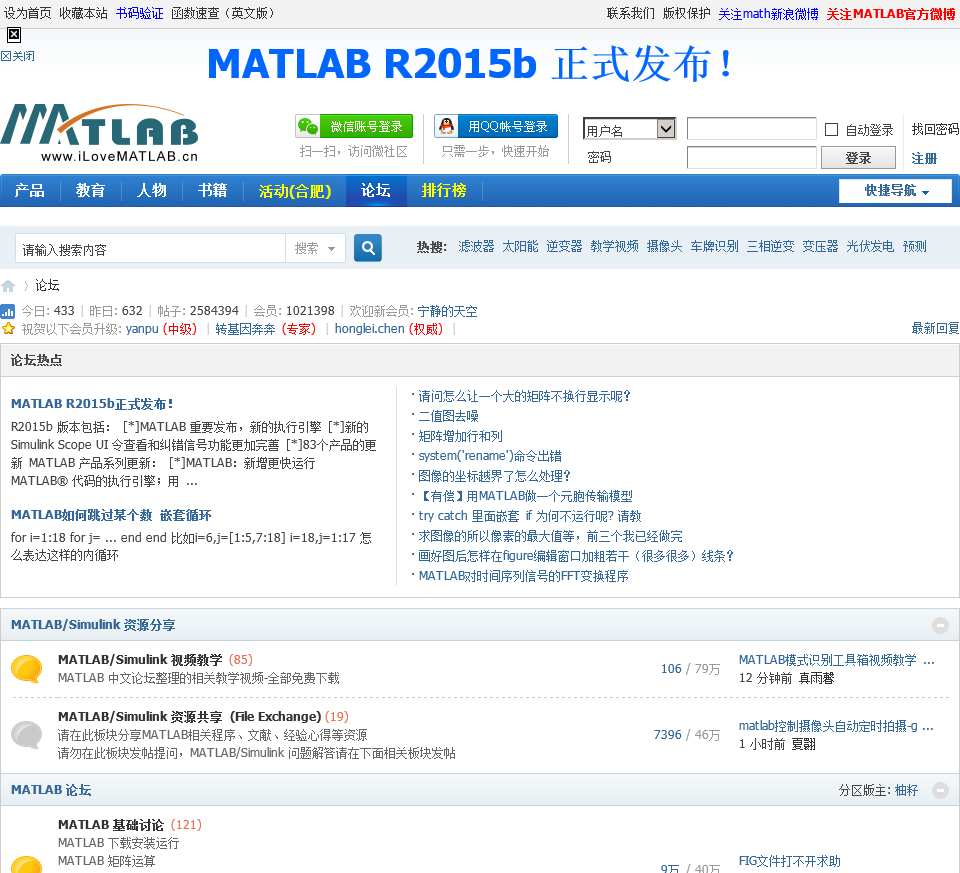Open section moderator 柚籽 profile
Screen dimensions: 960x873
coord(906,790)
